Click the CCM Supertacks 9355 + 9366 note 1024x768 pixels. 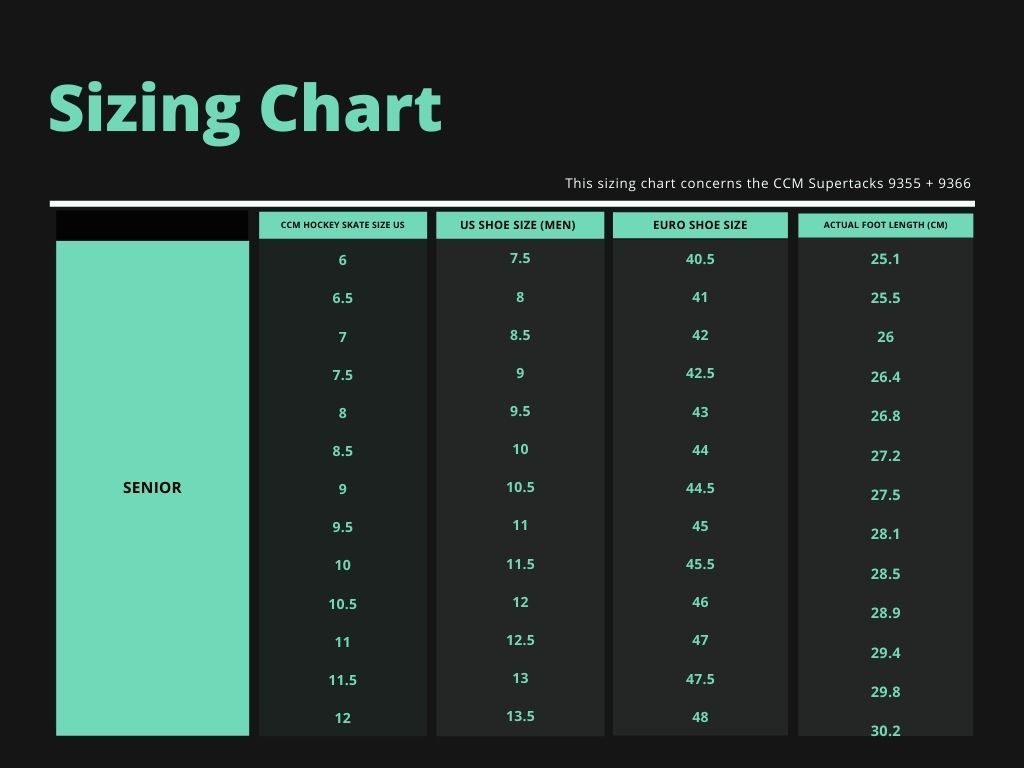pyautogui.click(x=768, y=184)
